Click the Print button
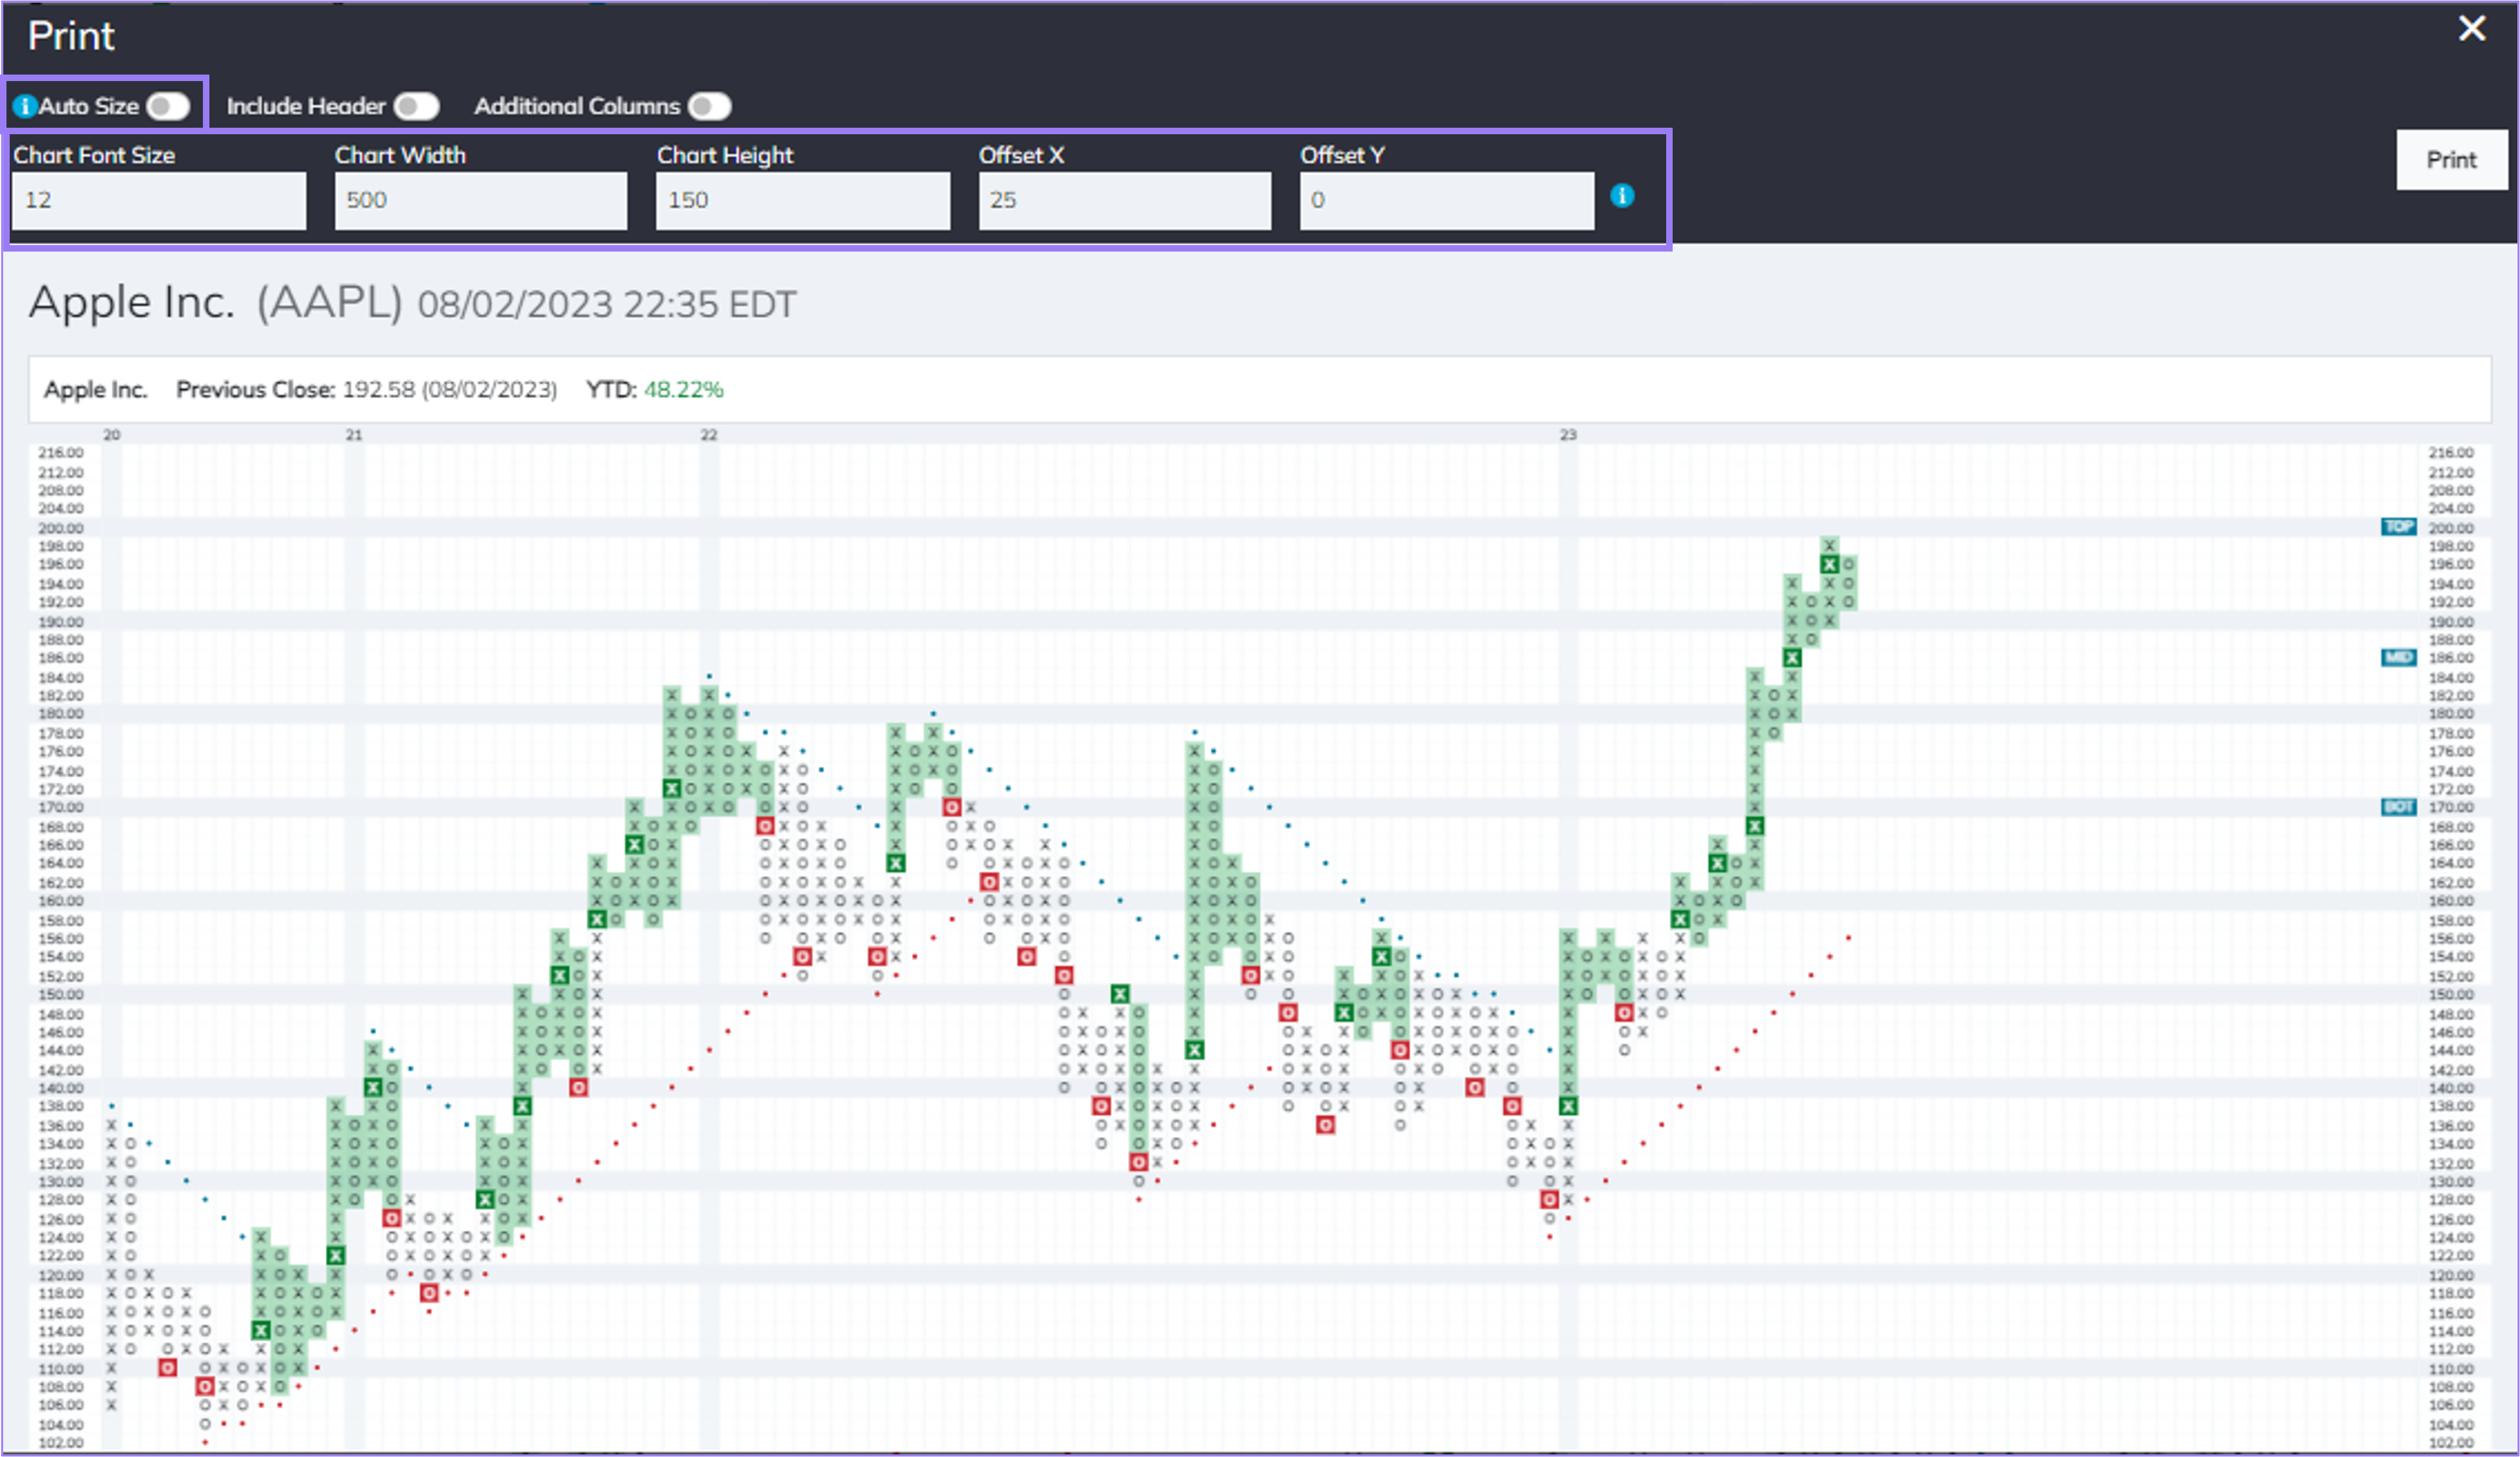2520x1457 pixels. click(x=2451, y=160)
